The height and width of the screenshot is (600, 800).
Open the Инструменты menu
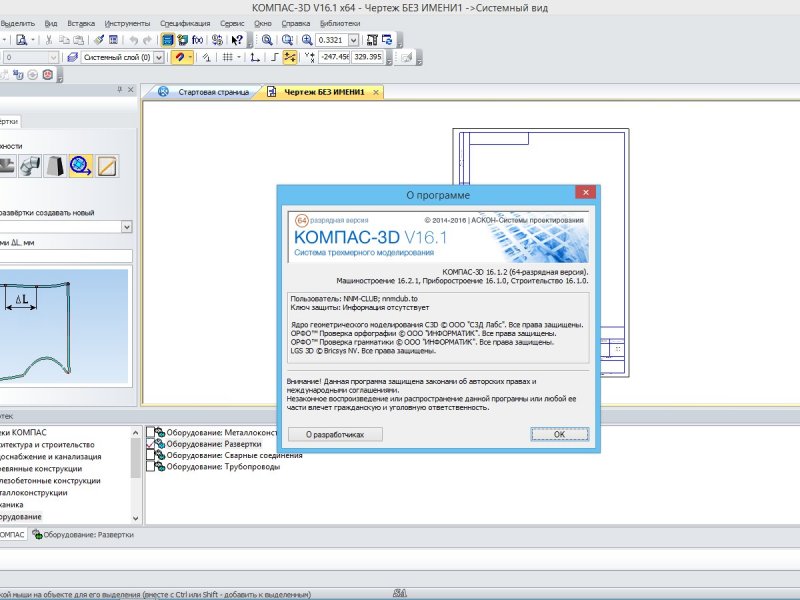coord(128,23)
